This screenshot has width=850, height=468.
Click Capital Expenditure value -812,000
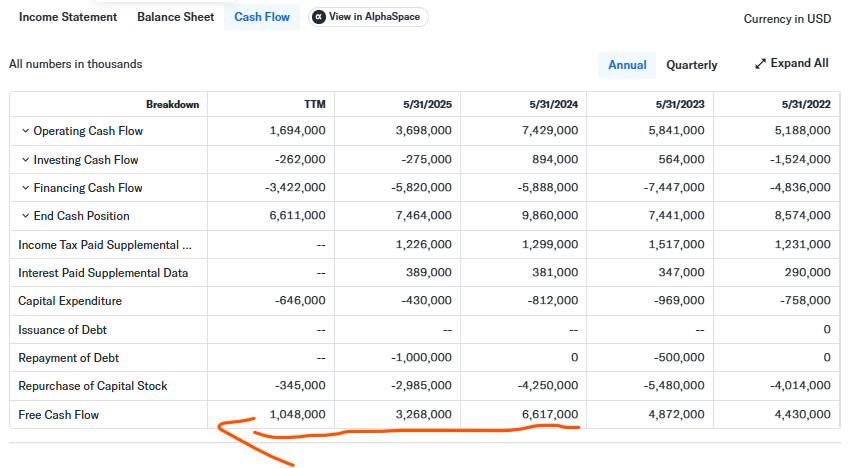coord(553,300)
